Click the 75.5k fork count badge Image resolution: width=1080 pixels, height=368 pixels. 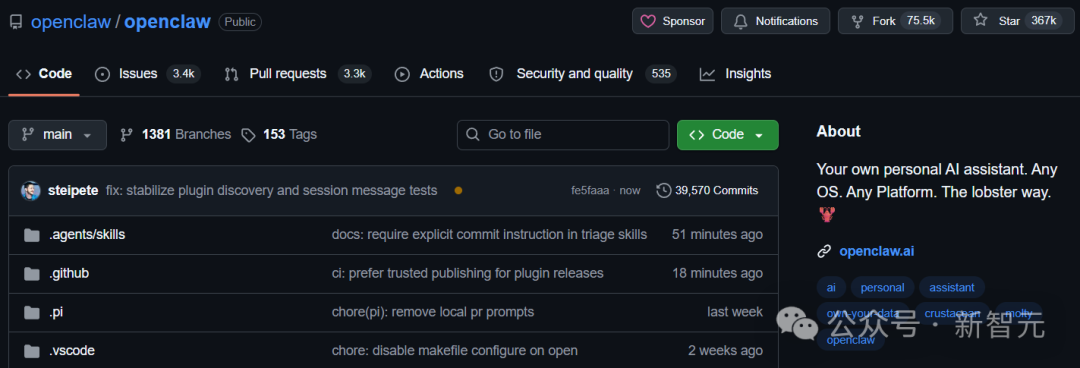[920, 21]
